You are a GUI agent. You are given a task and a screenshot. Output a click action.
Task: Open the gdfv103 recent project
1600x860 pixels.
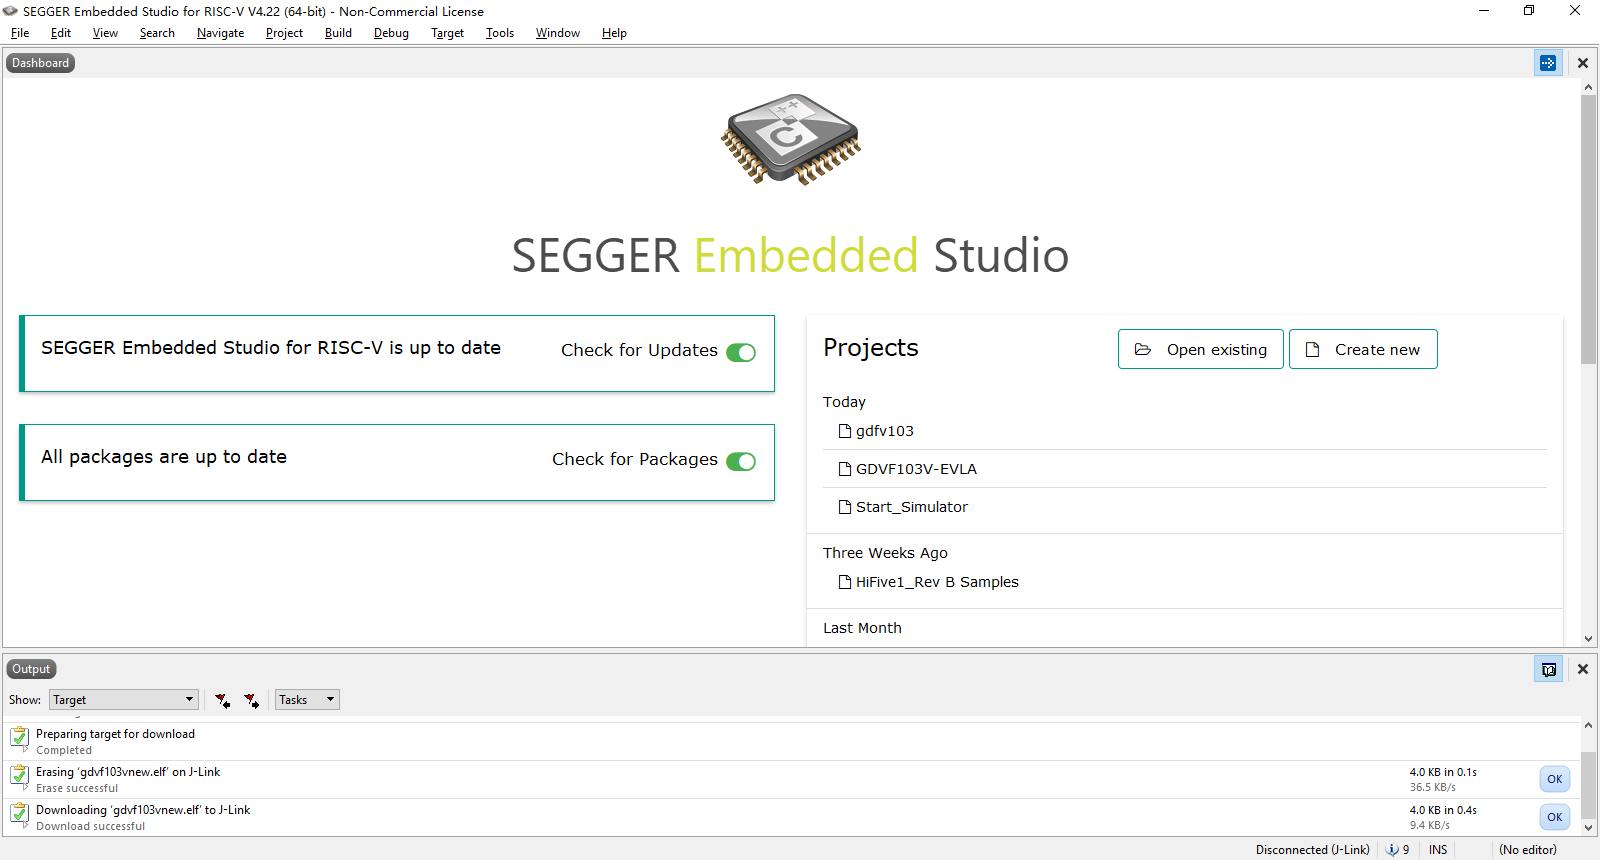884,431
